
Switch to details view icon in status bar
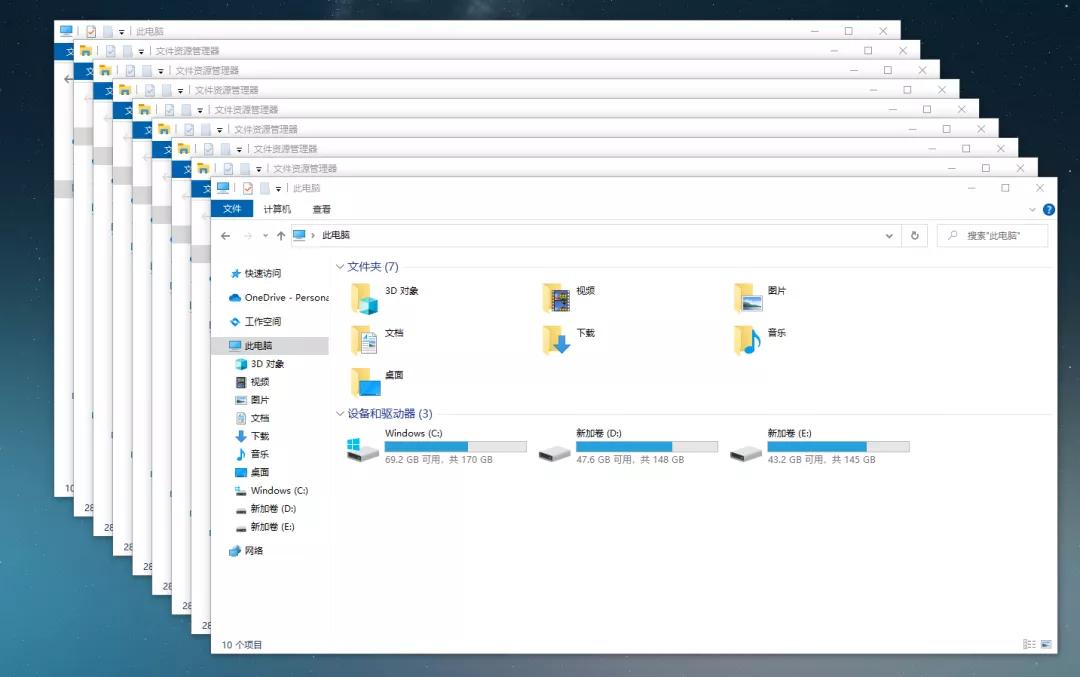(1029, 645)
